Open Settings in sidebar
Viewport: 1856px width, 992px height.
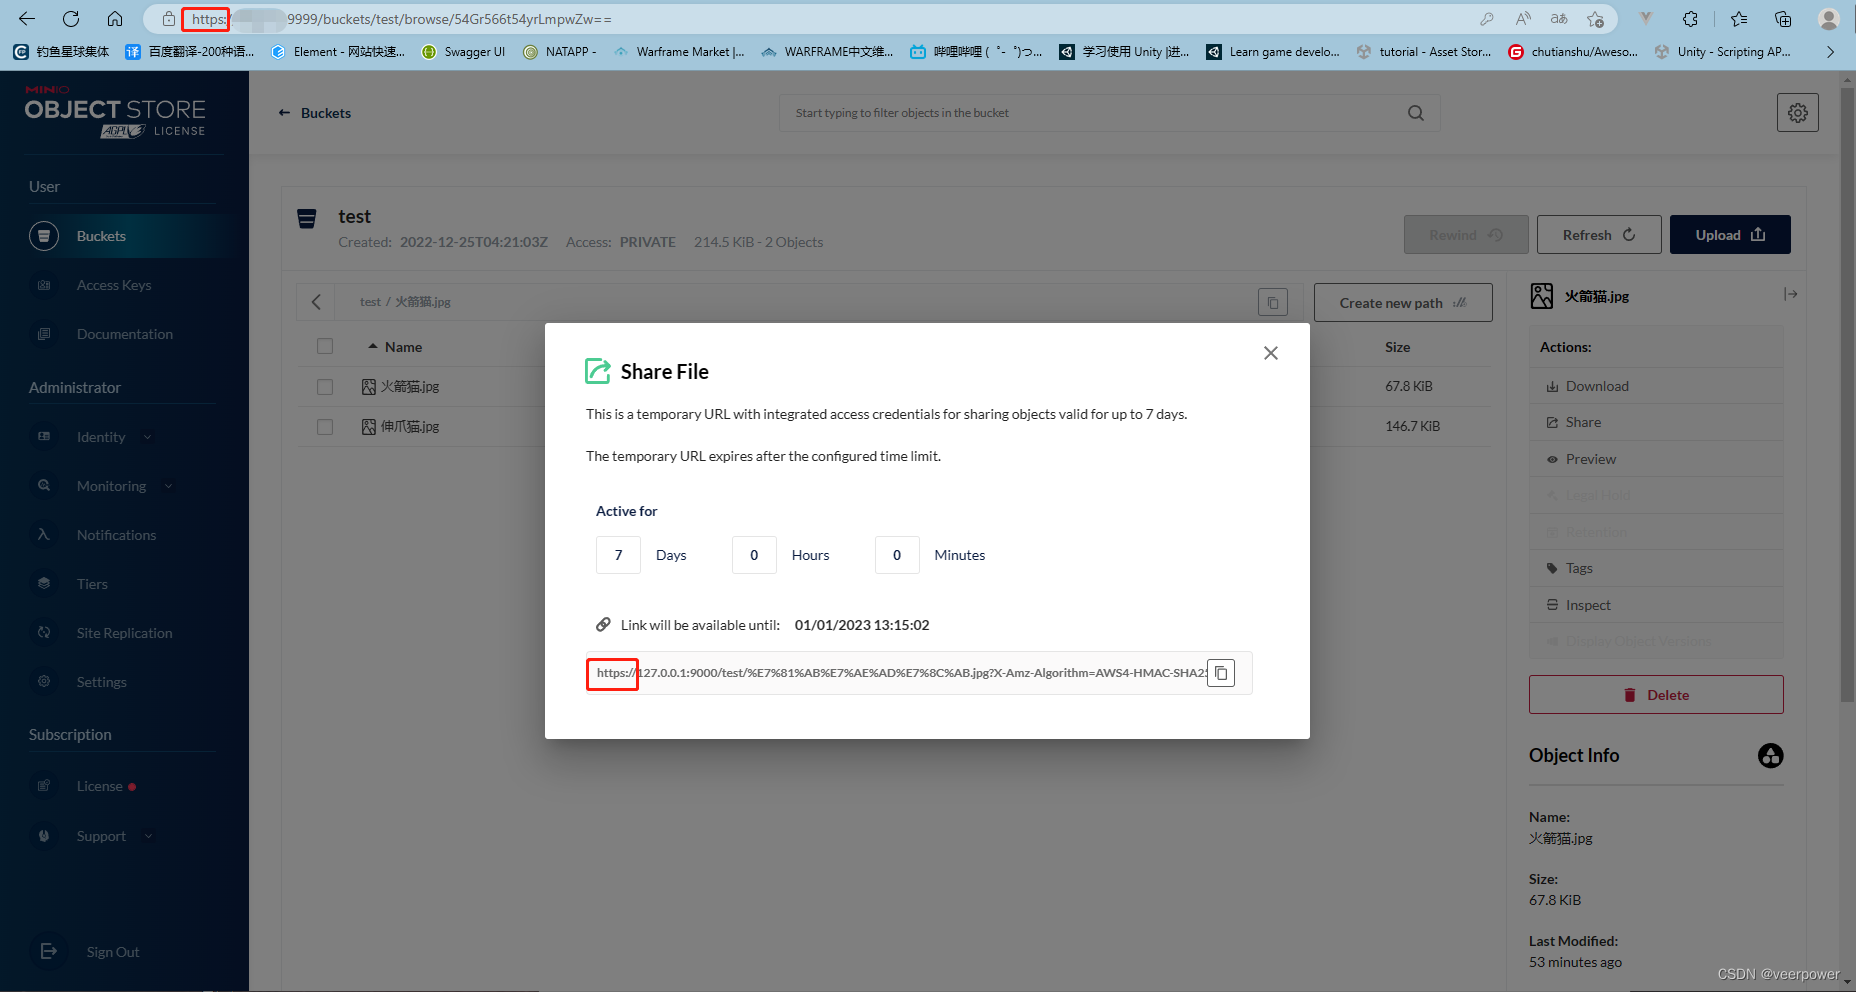101,682
